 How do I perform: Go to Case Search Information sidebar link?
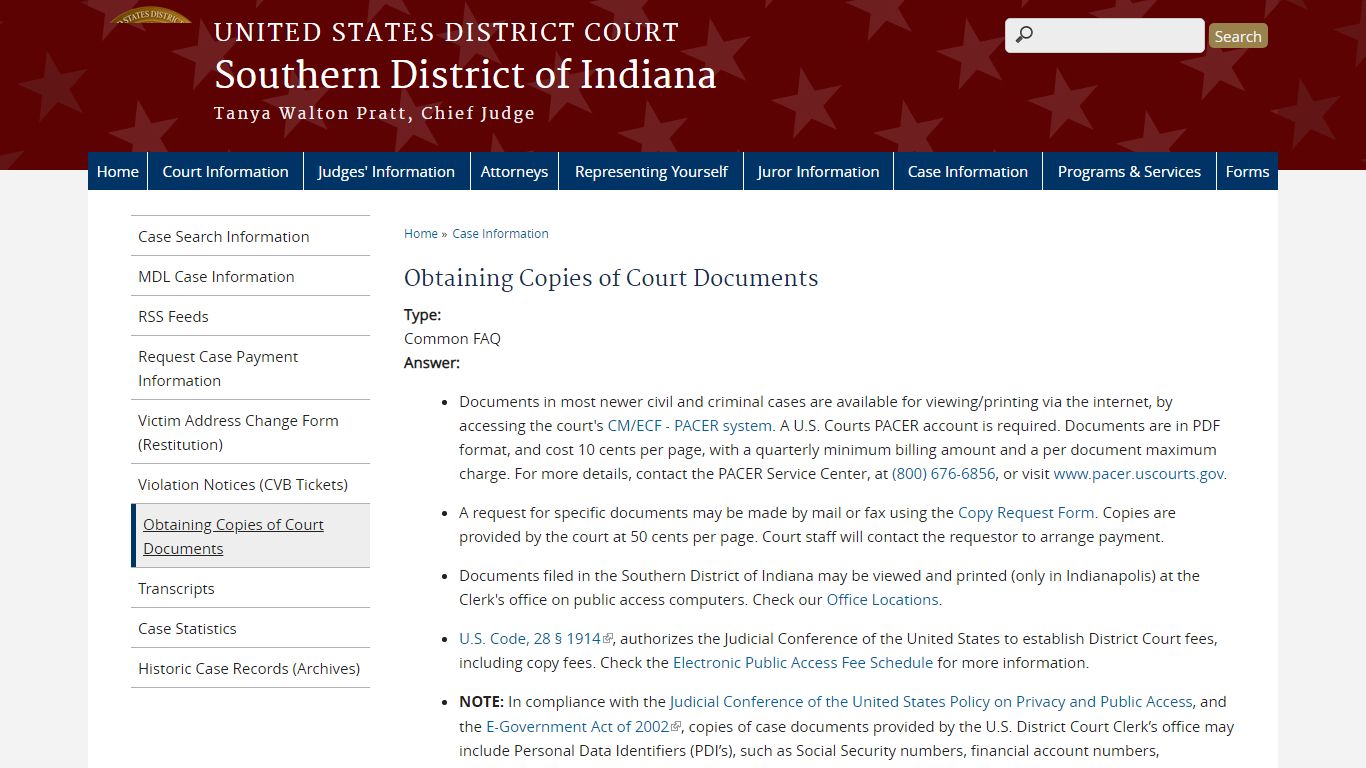(x=250, y=236)
